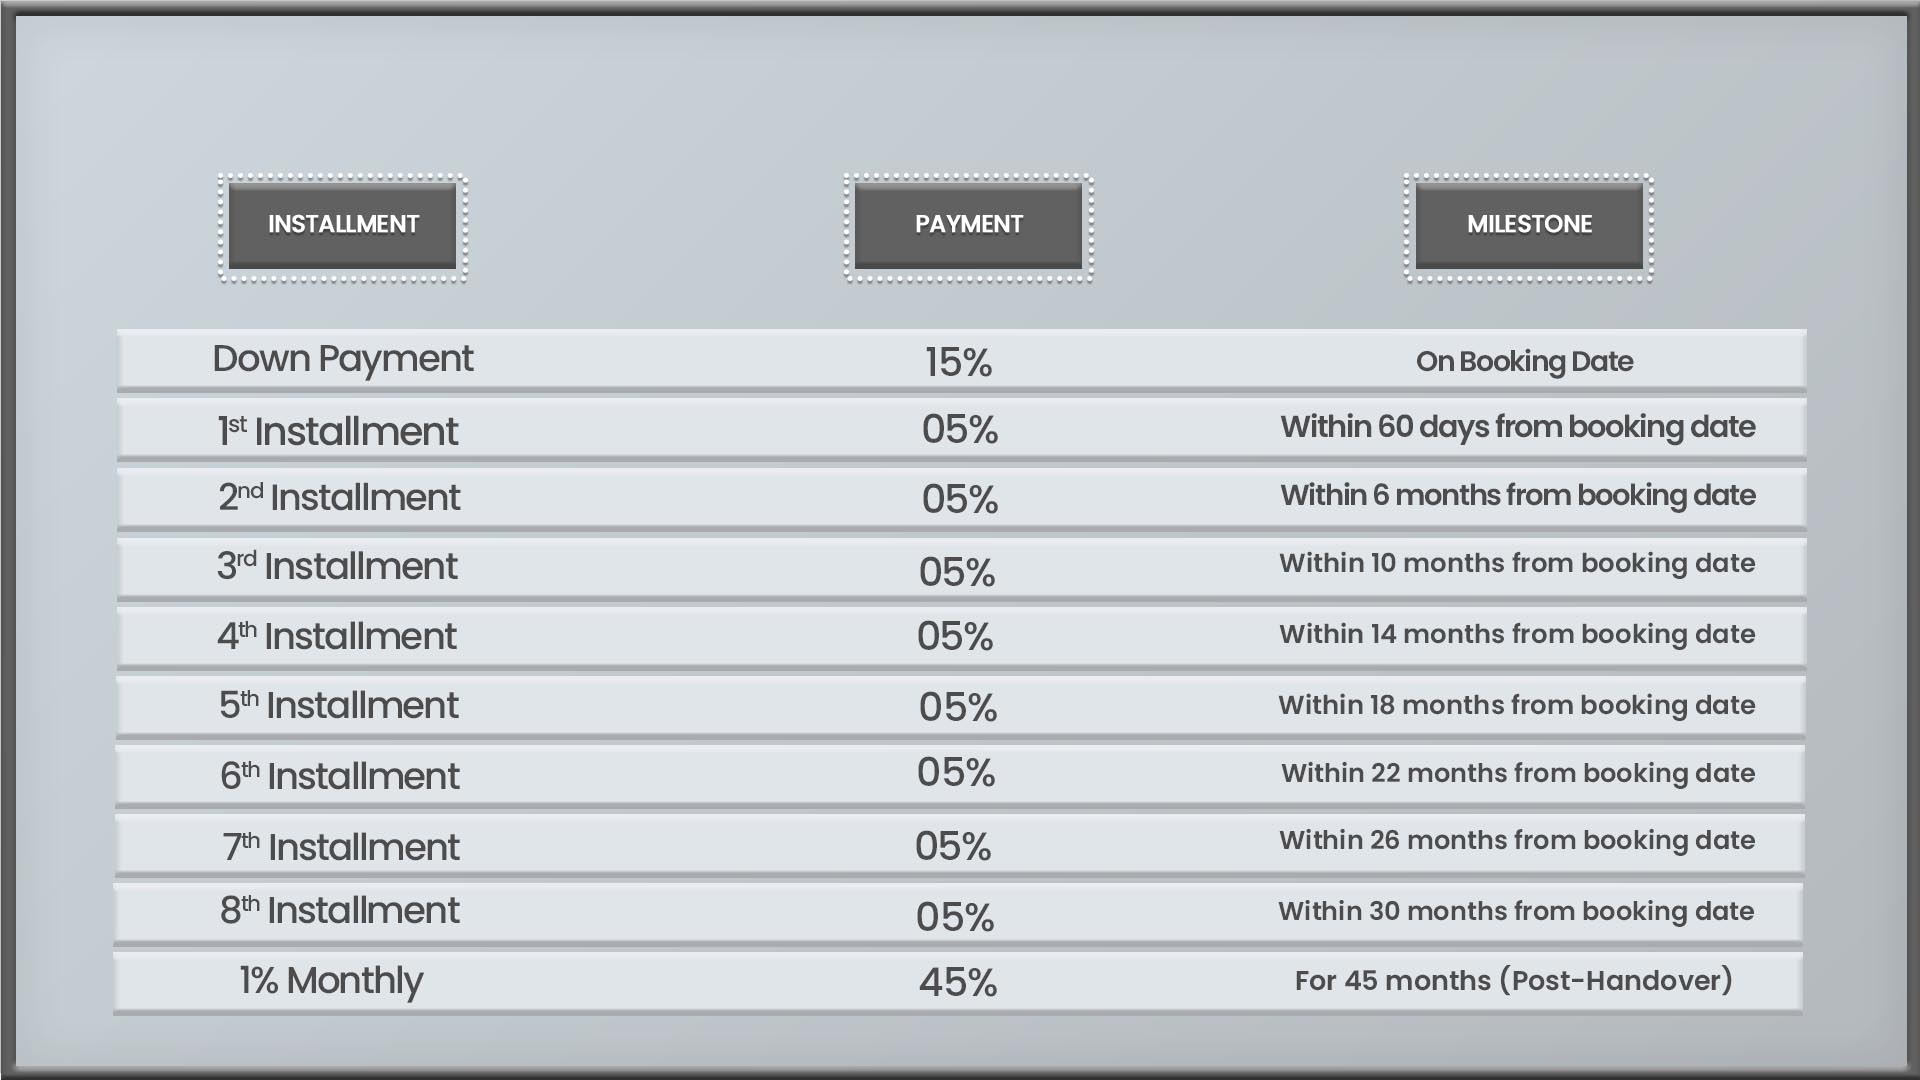This screenshot has width=1920, height=1080.
Task: Click the 45% payment value
Action: pyautogui.click(x=958, y=982)
